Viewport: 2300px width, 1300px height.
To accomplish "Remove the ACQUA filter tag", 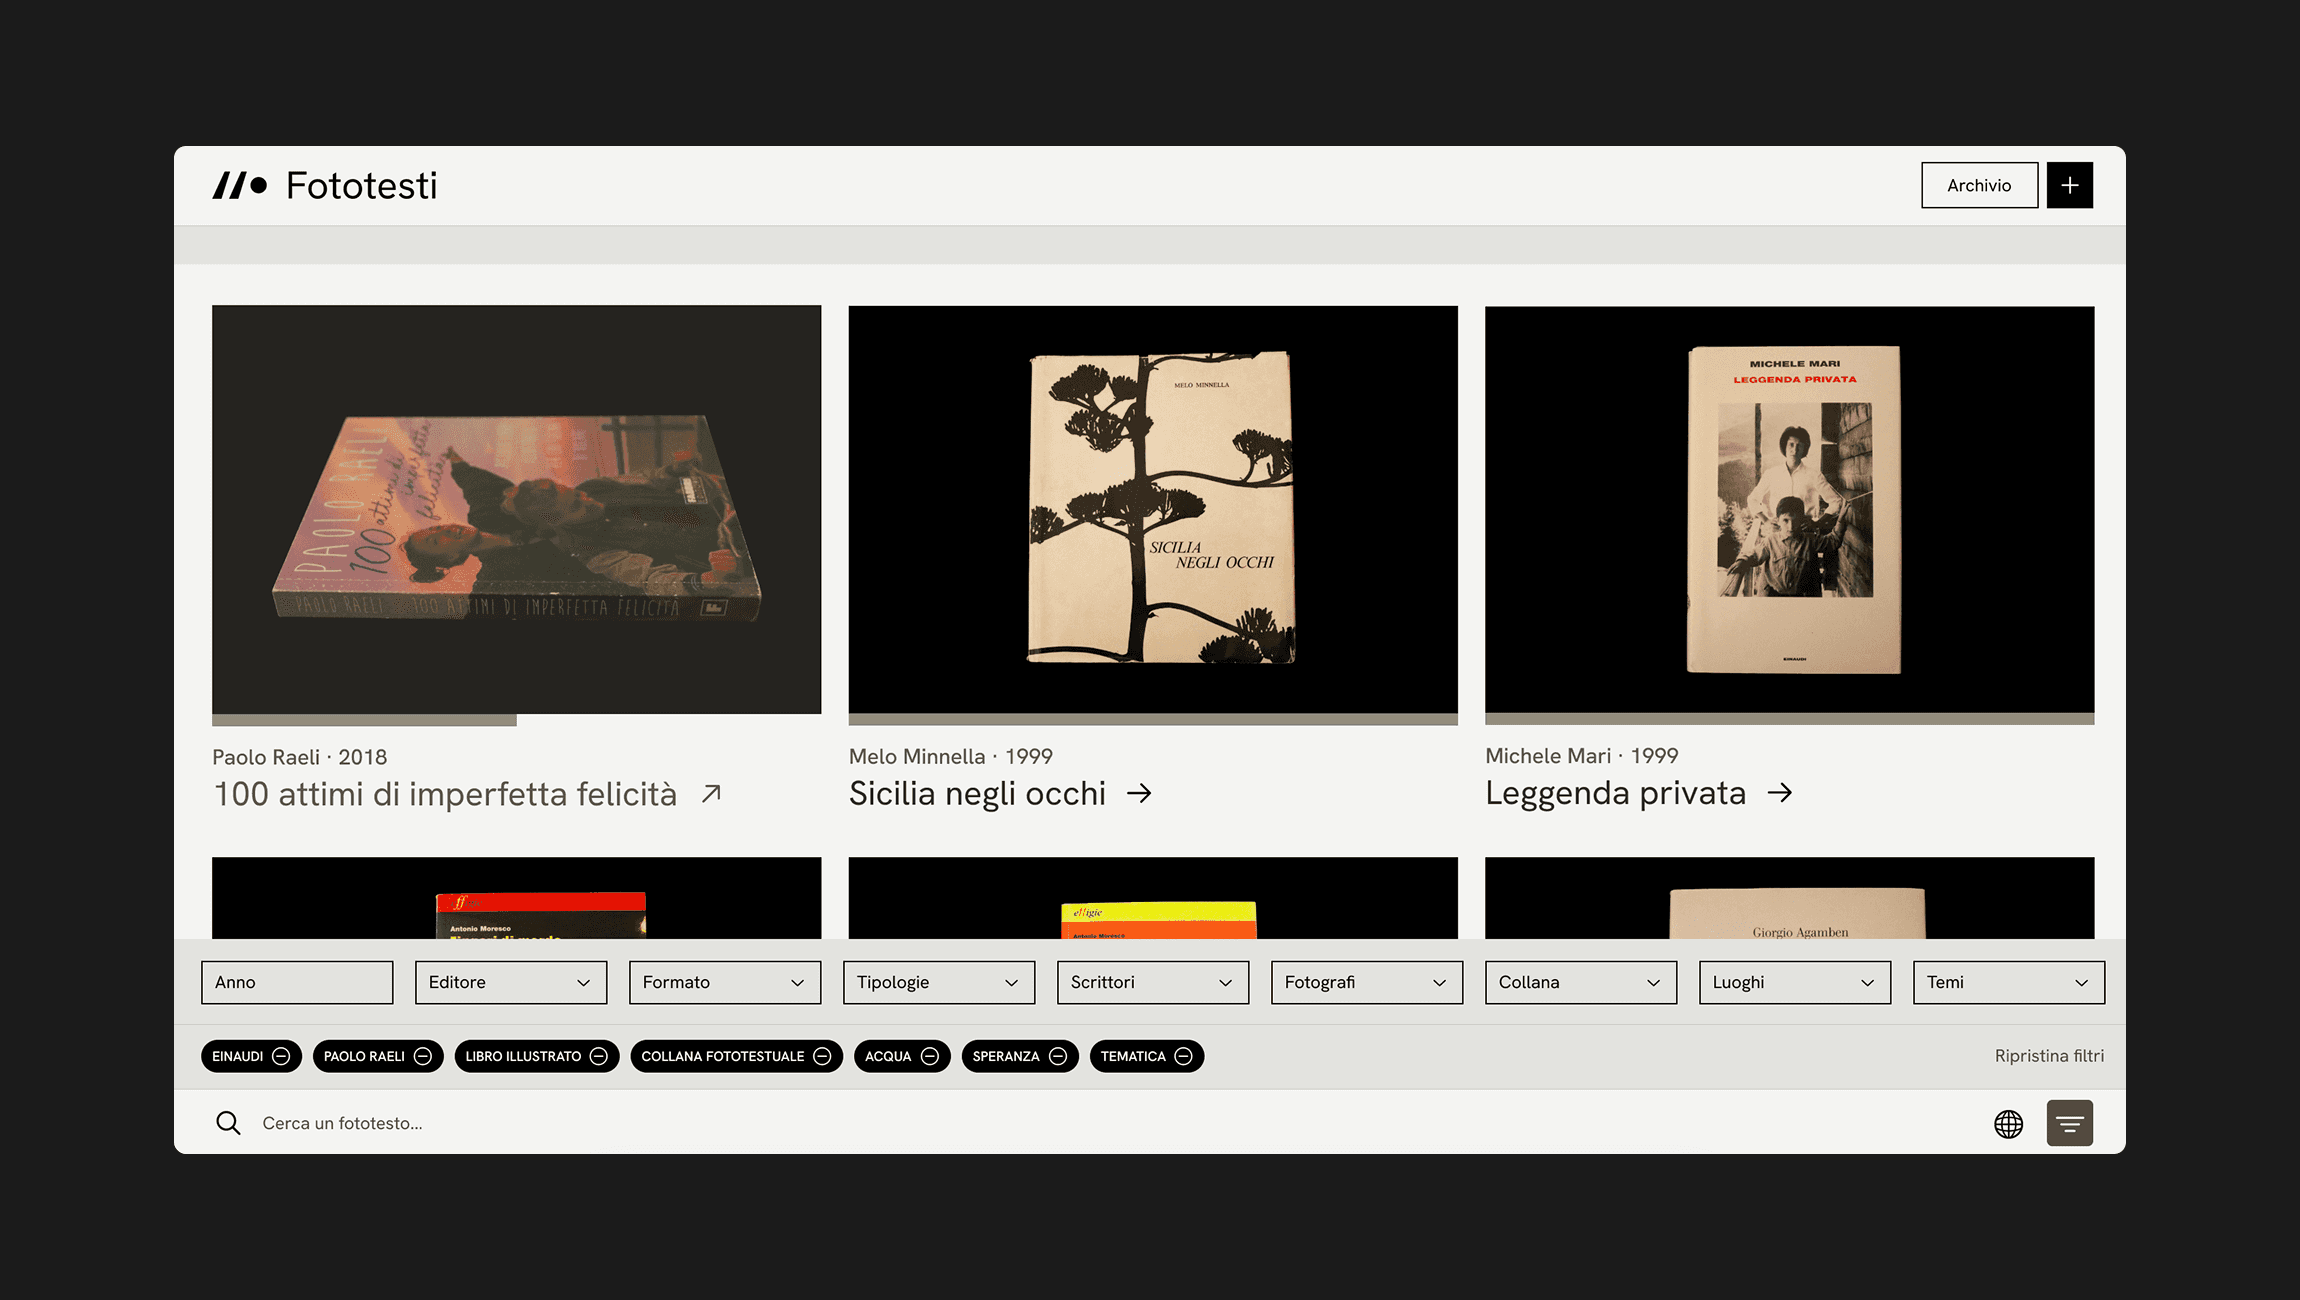I will click(x=930, y=1056).
